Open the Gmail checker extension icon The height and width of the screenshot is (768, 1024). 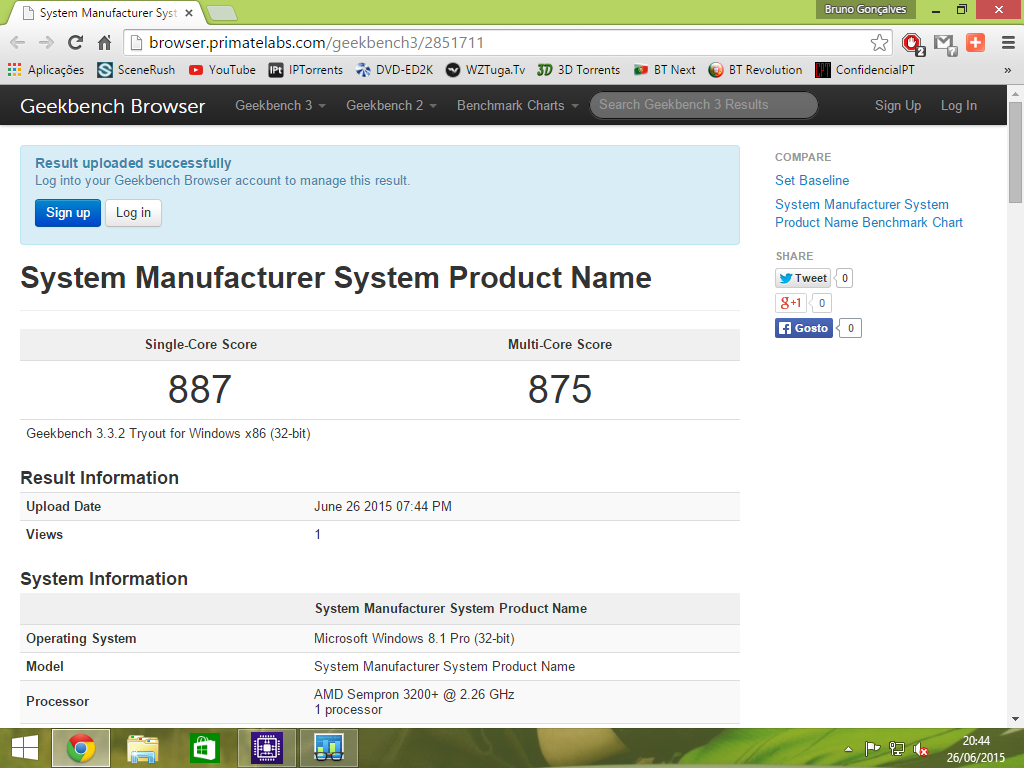pos(944,43)
